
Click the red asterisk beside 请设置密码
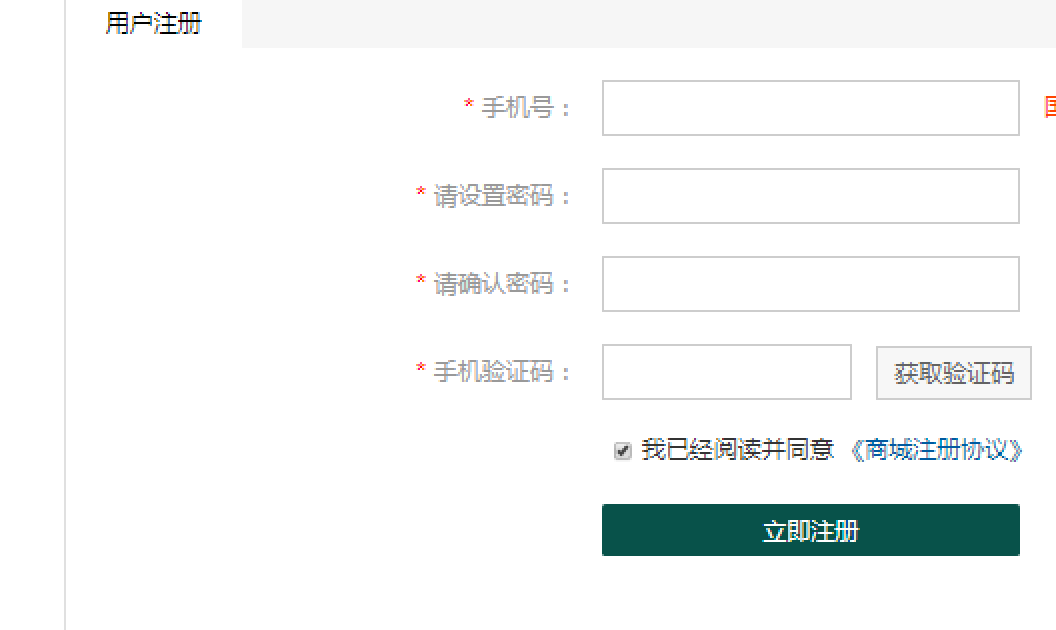point(421,193)
